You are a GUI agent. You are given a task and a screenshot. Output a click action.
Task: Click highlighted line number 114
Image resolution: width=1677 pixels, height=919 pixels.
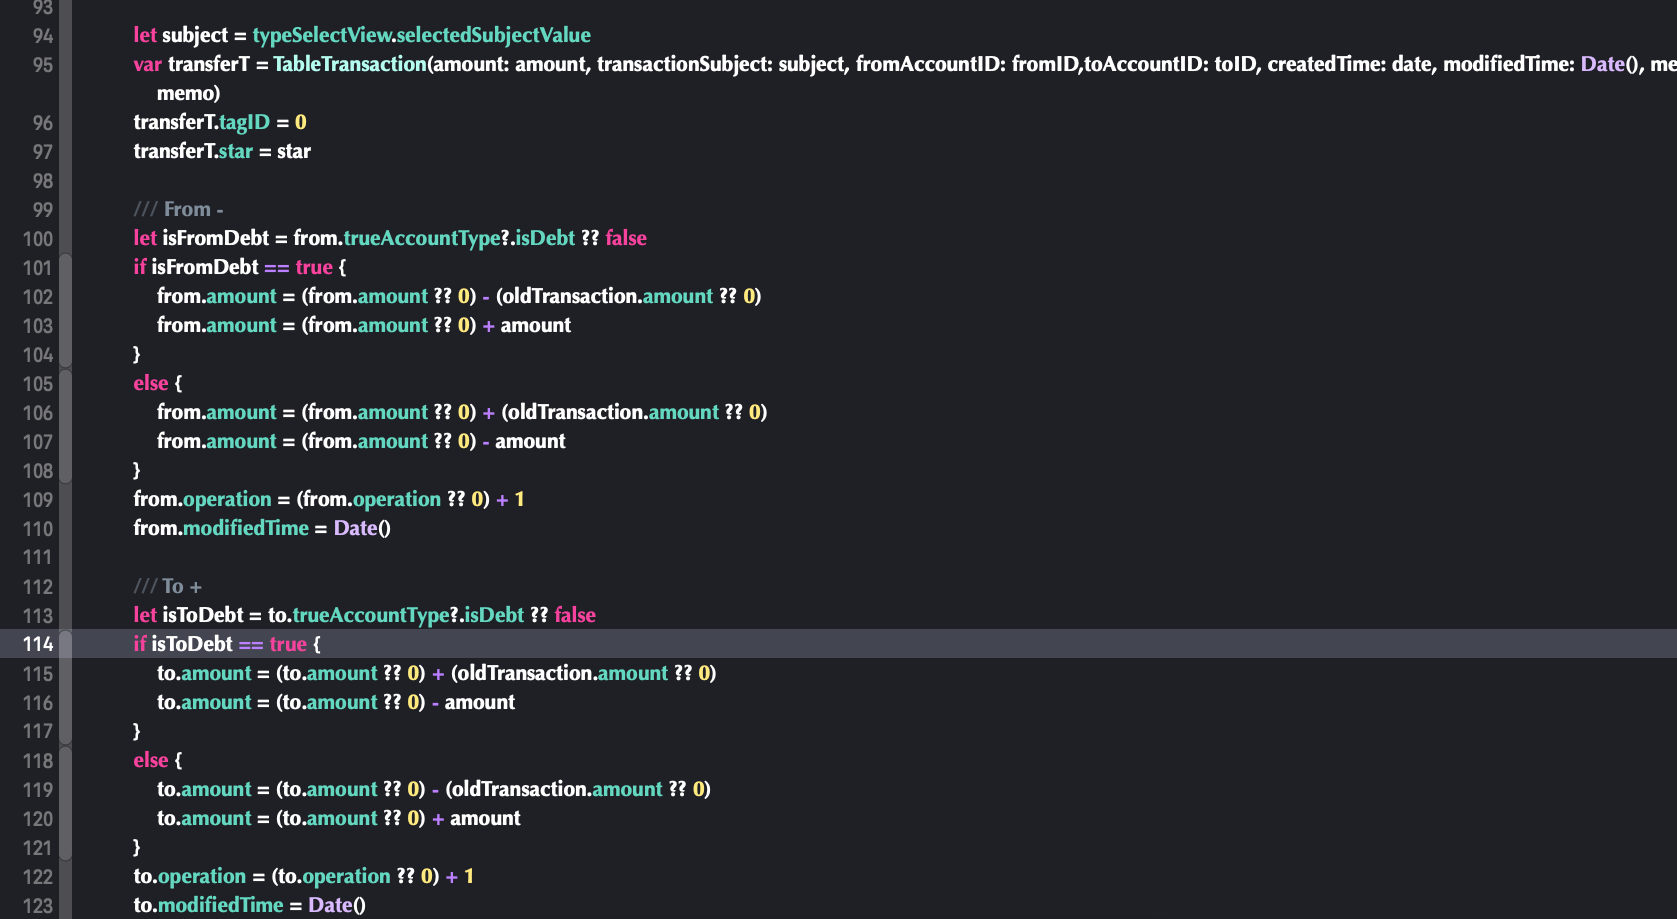pyautogui.click(x=38, y=645)
